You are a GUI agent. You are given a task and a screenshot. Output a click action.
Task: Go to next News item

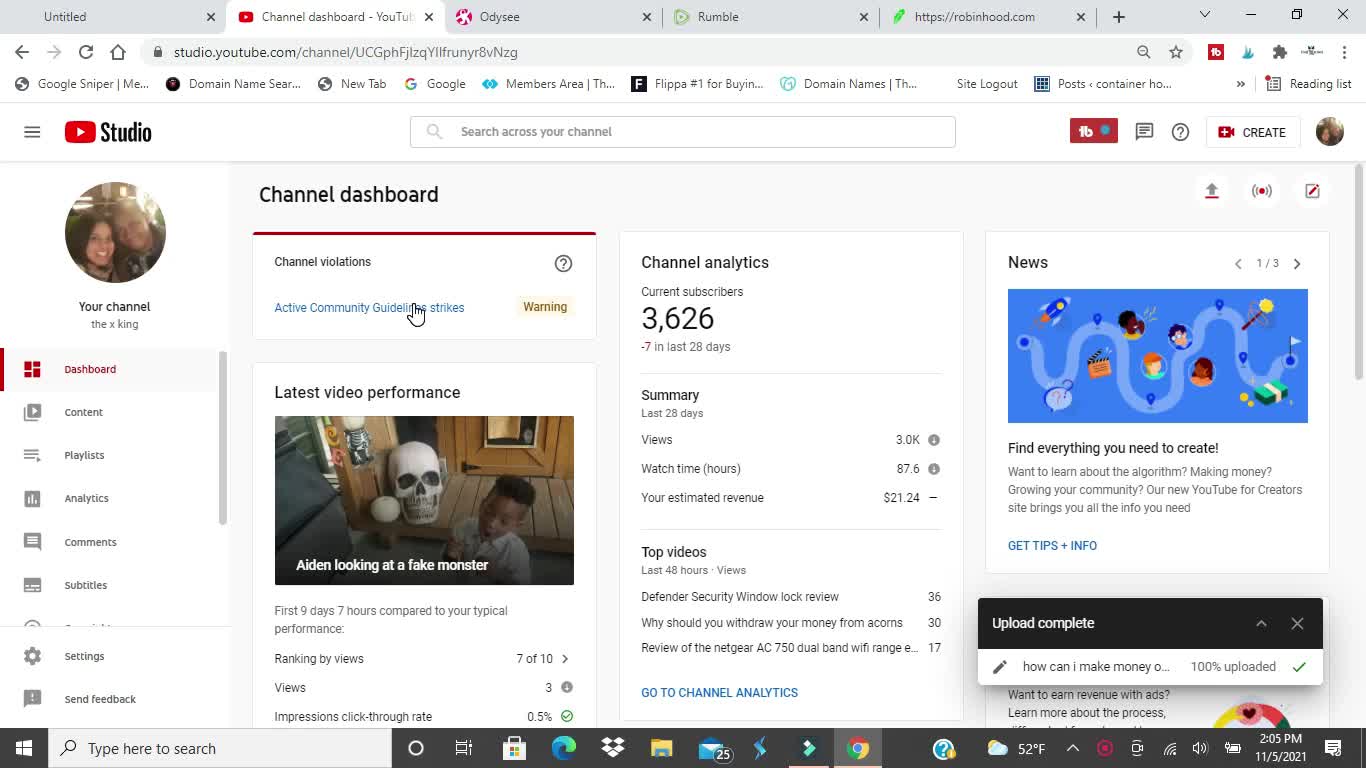click(x=1297, y=264)
